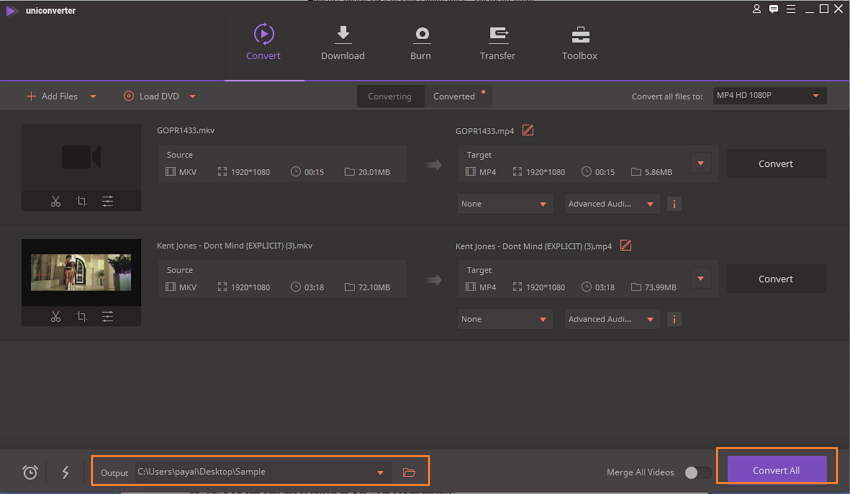
Task: Show info icon for GOPR1433 target
Action: click(674, 204)
